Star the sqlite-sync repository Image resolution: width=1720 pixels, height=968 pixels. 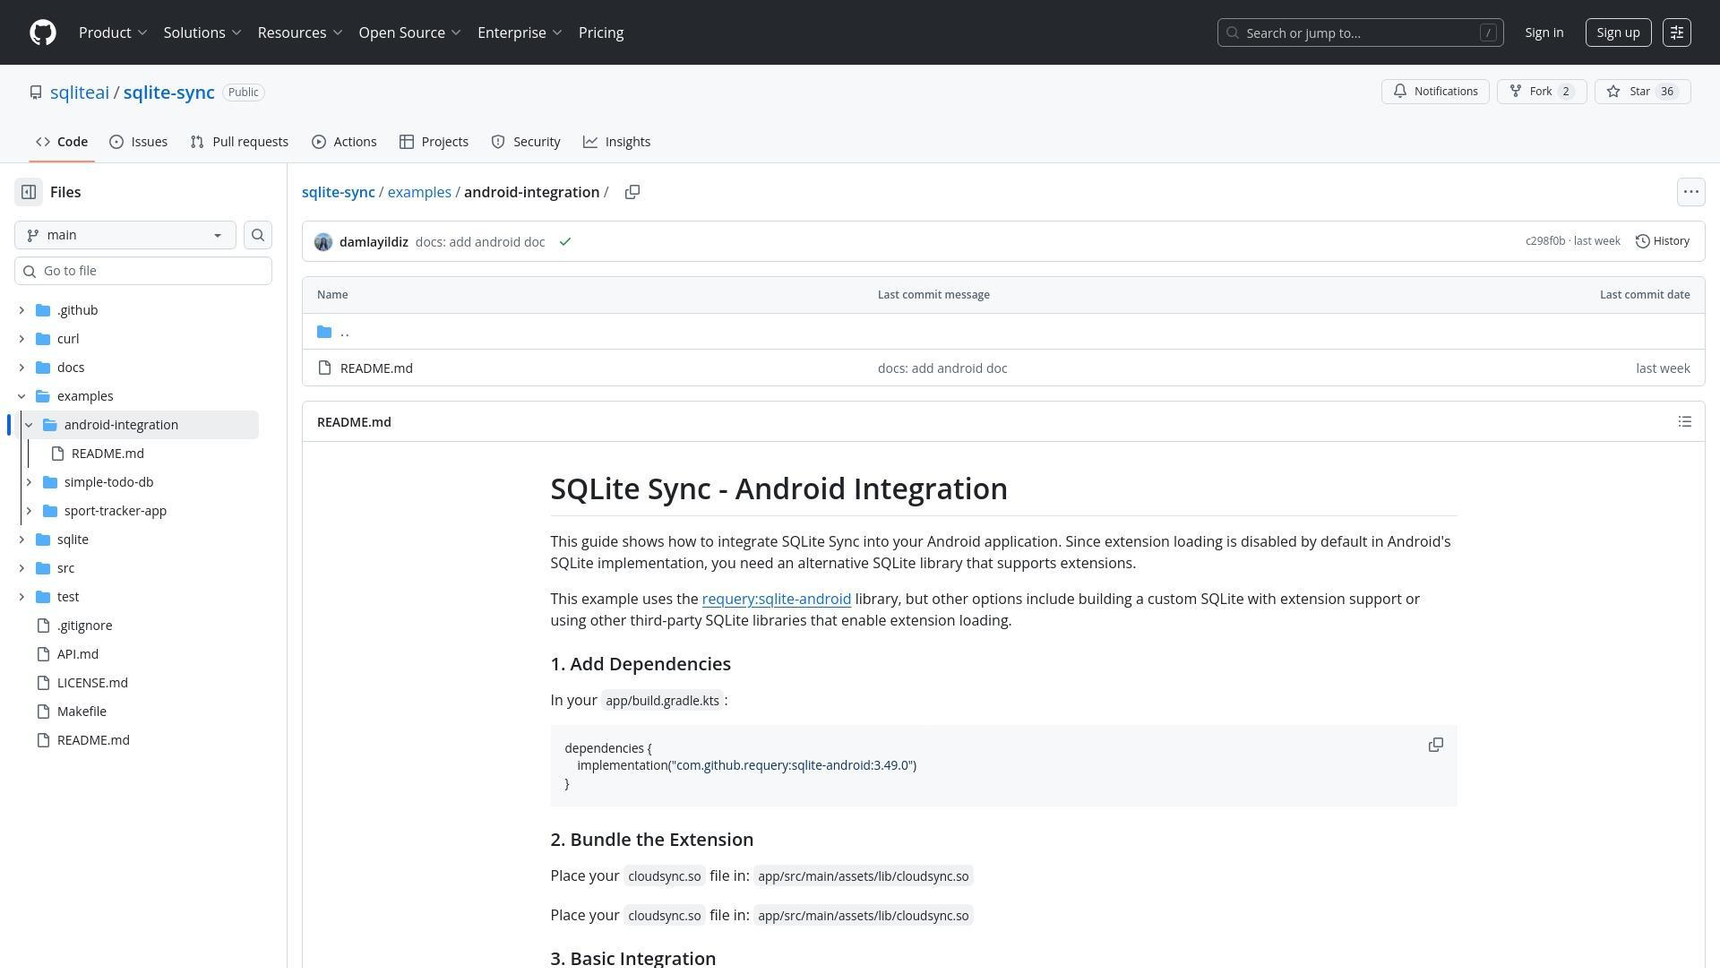[1642, 91]
